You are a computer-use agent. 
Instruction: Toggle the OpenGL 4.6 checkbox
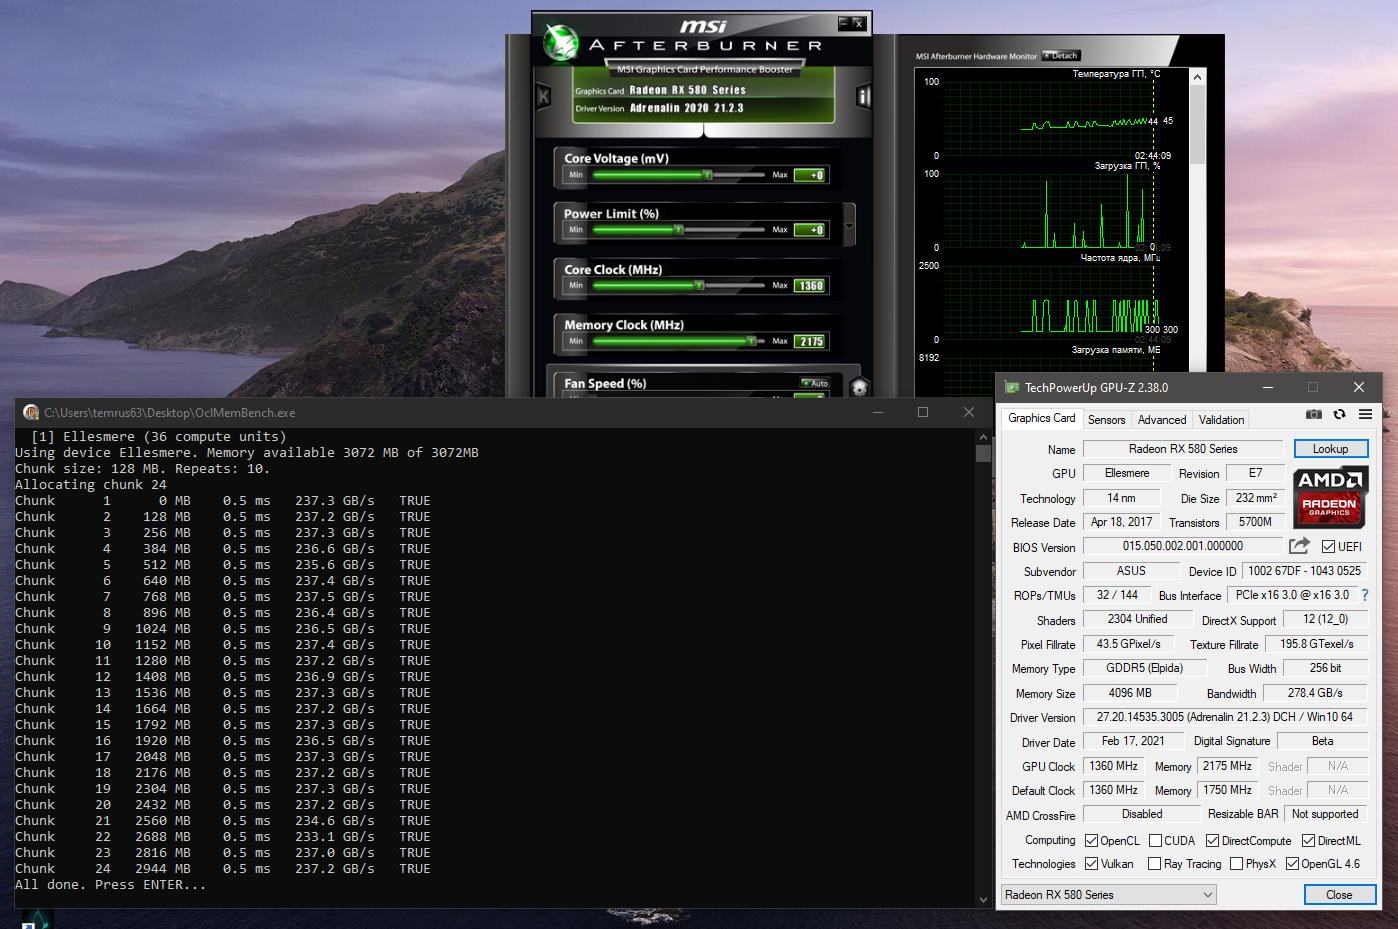1292,864
